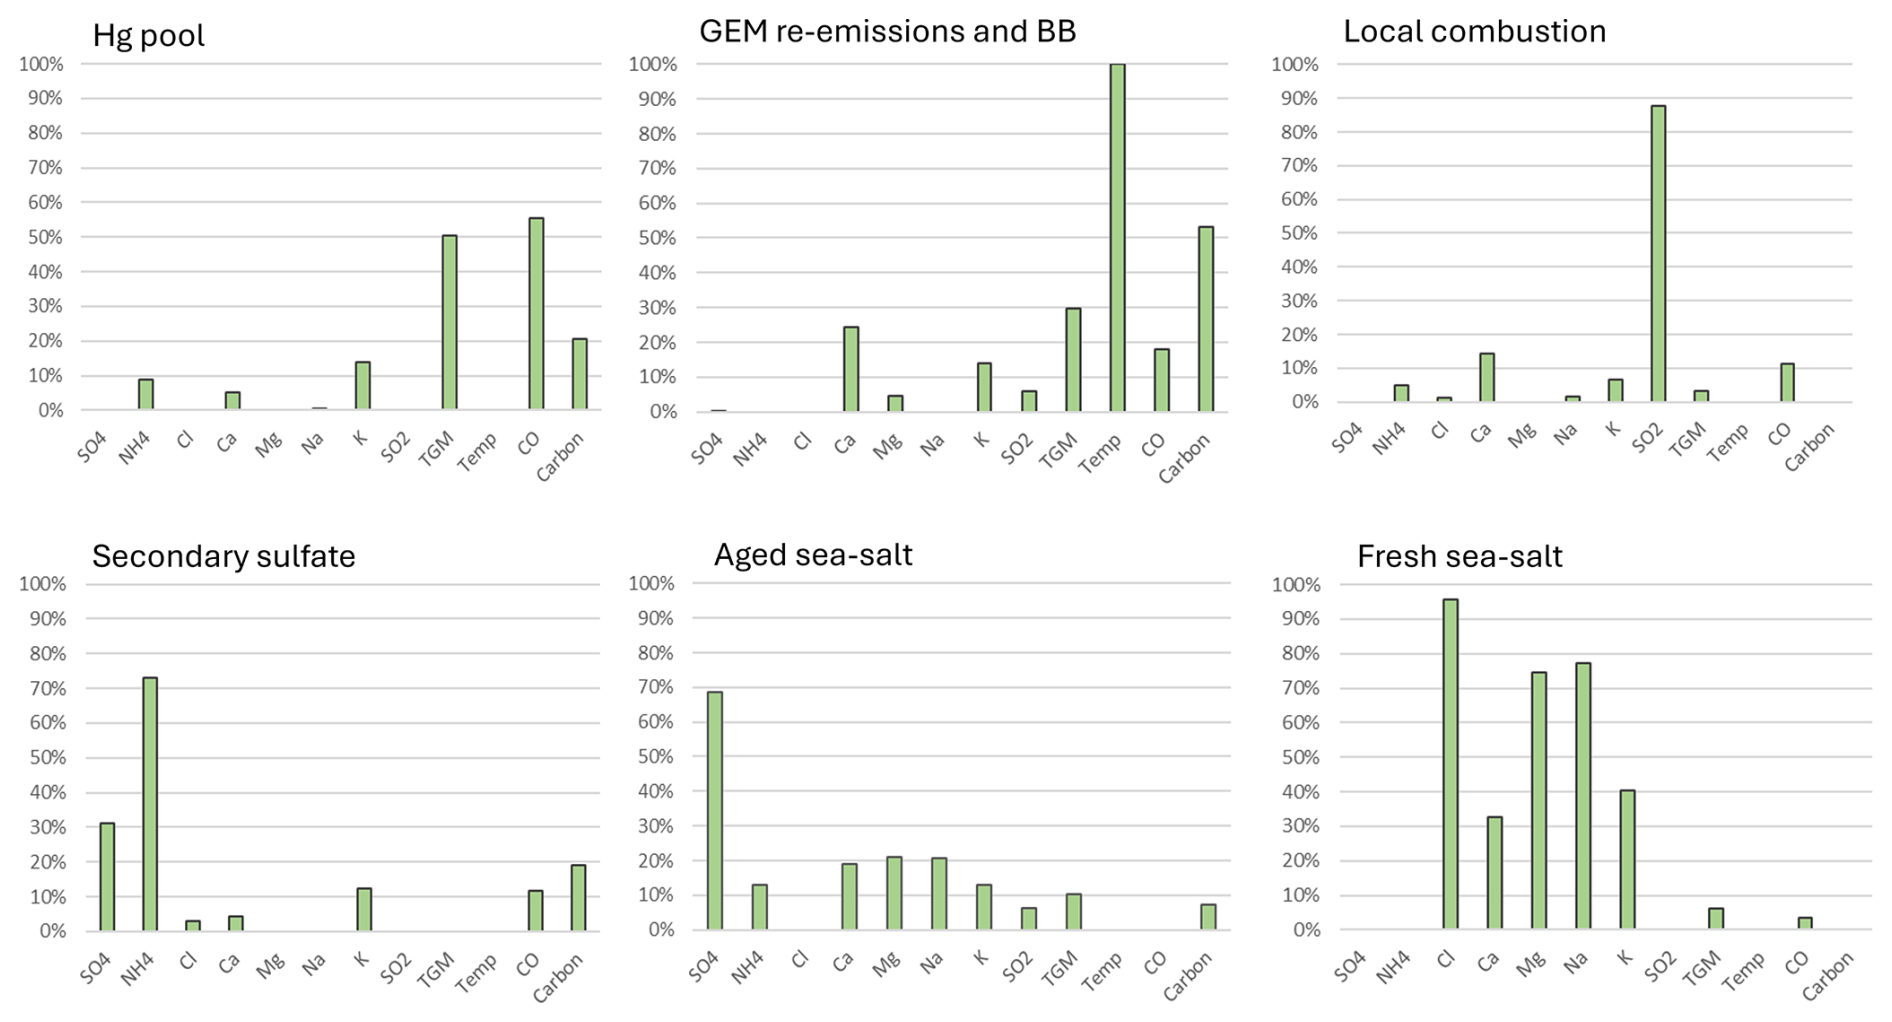
Task: Select the CO bar in Hg pool chart
Action: click(536, 314)
